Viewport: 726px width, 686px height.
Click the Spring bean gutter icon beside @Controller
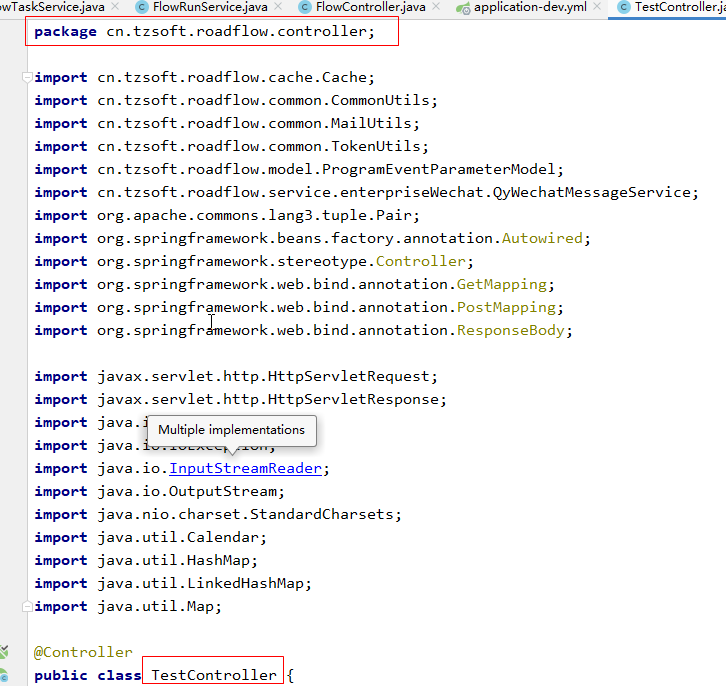click(x=5, y=652)
